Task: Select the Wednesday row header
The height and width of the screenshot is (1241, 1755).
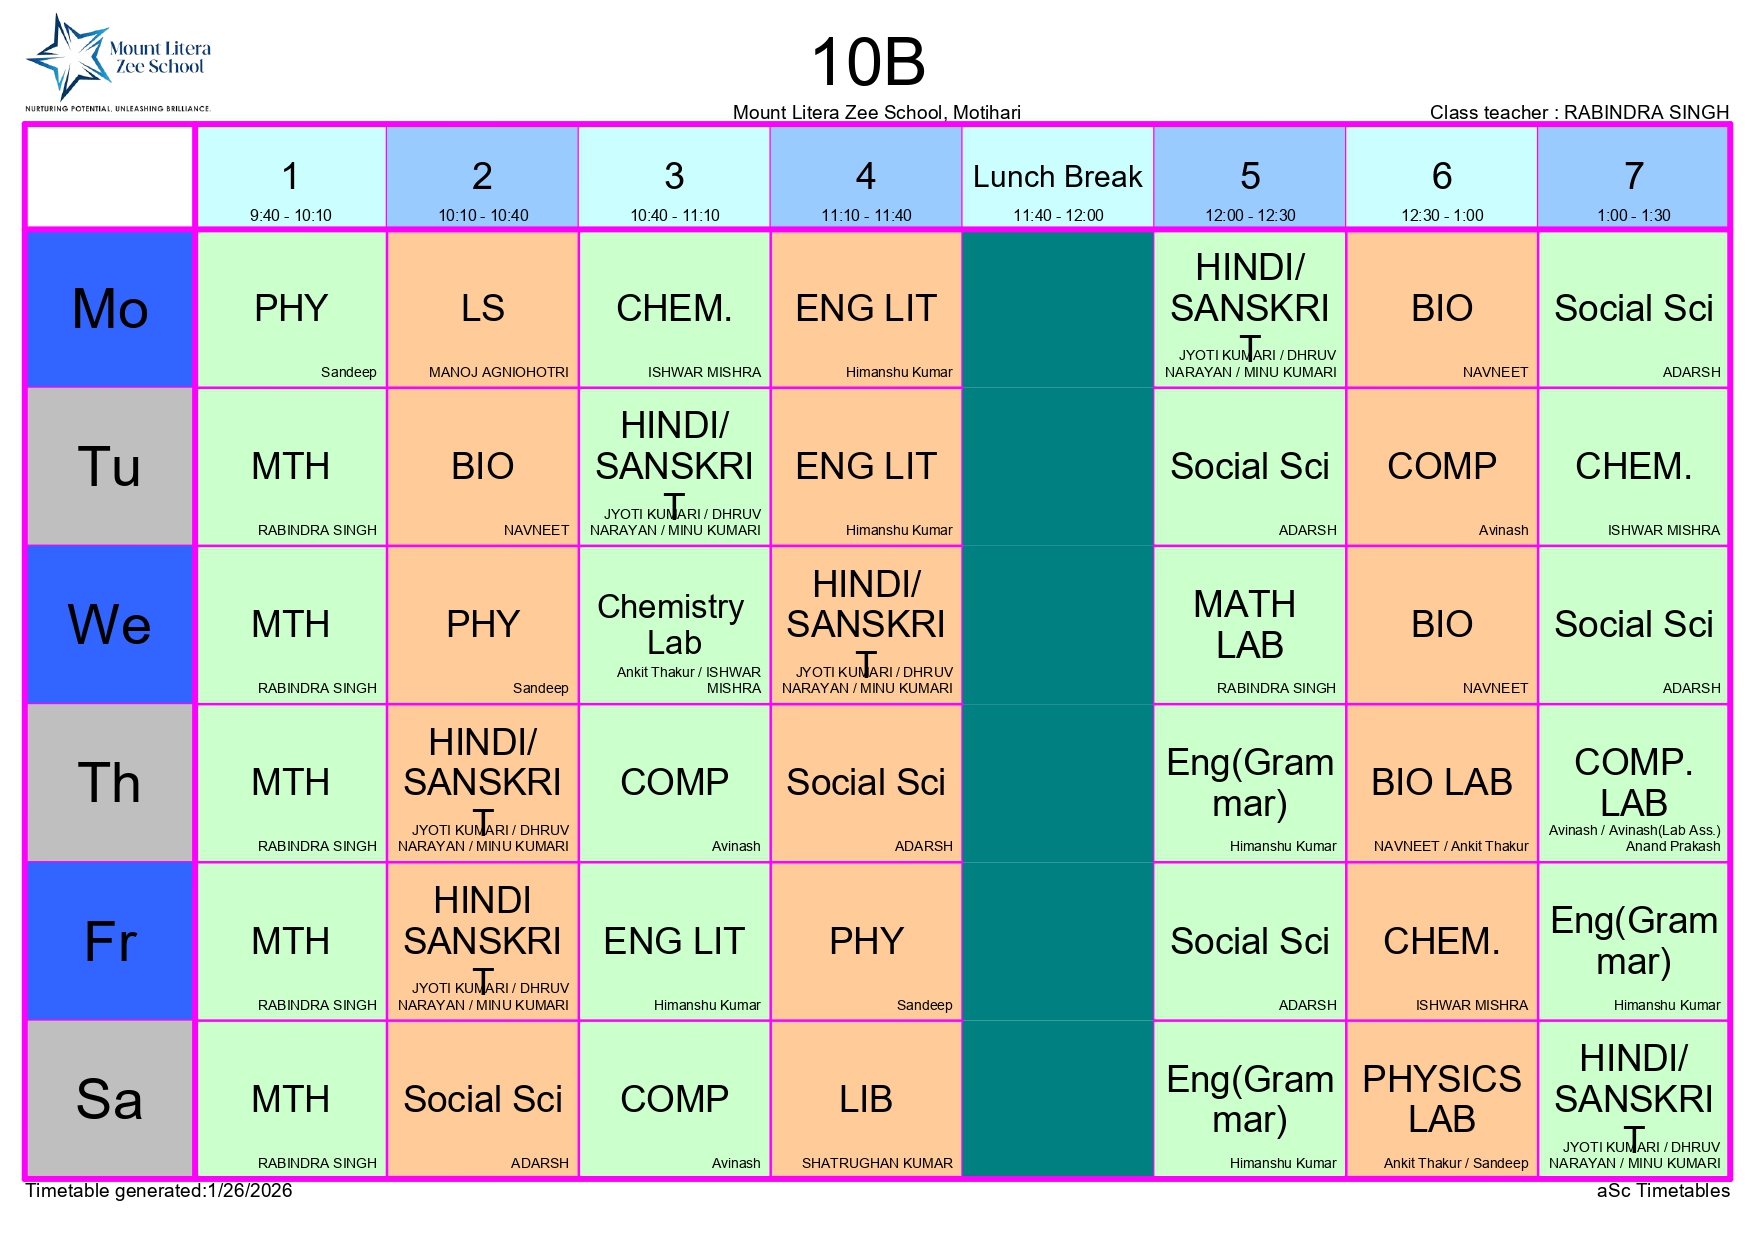Action: (110, 625)
